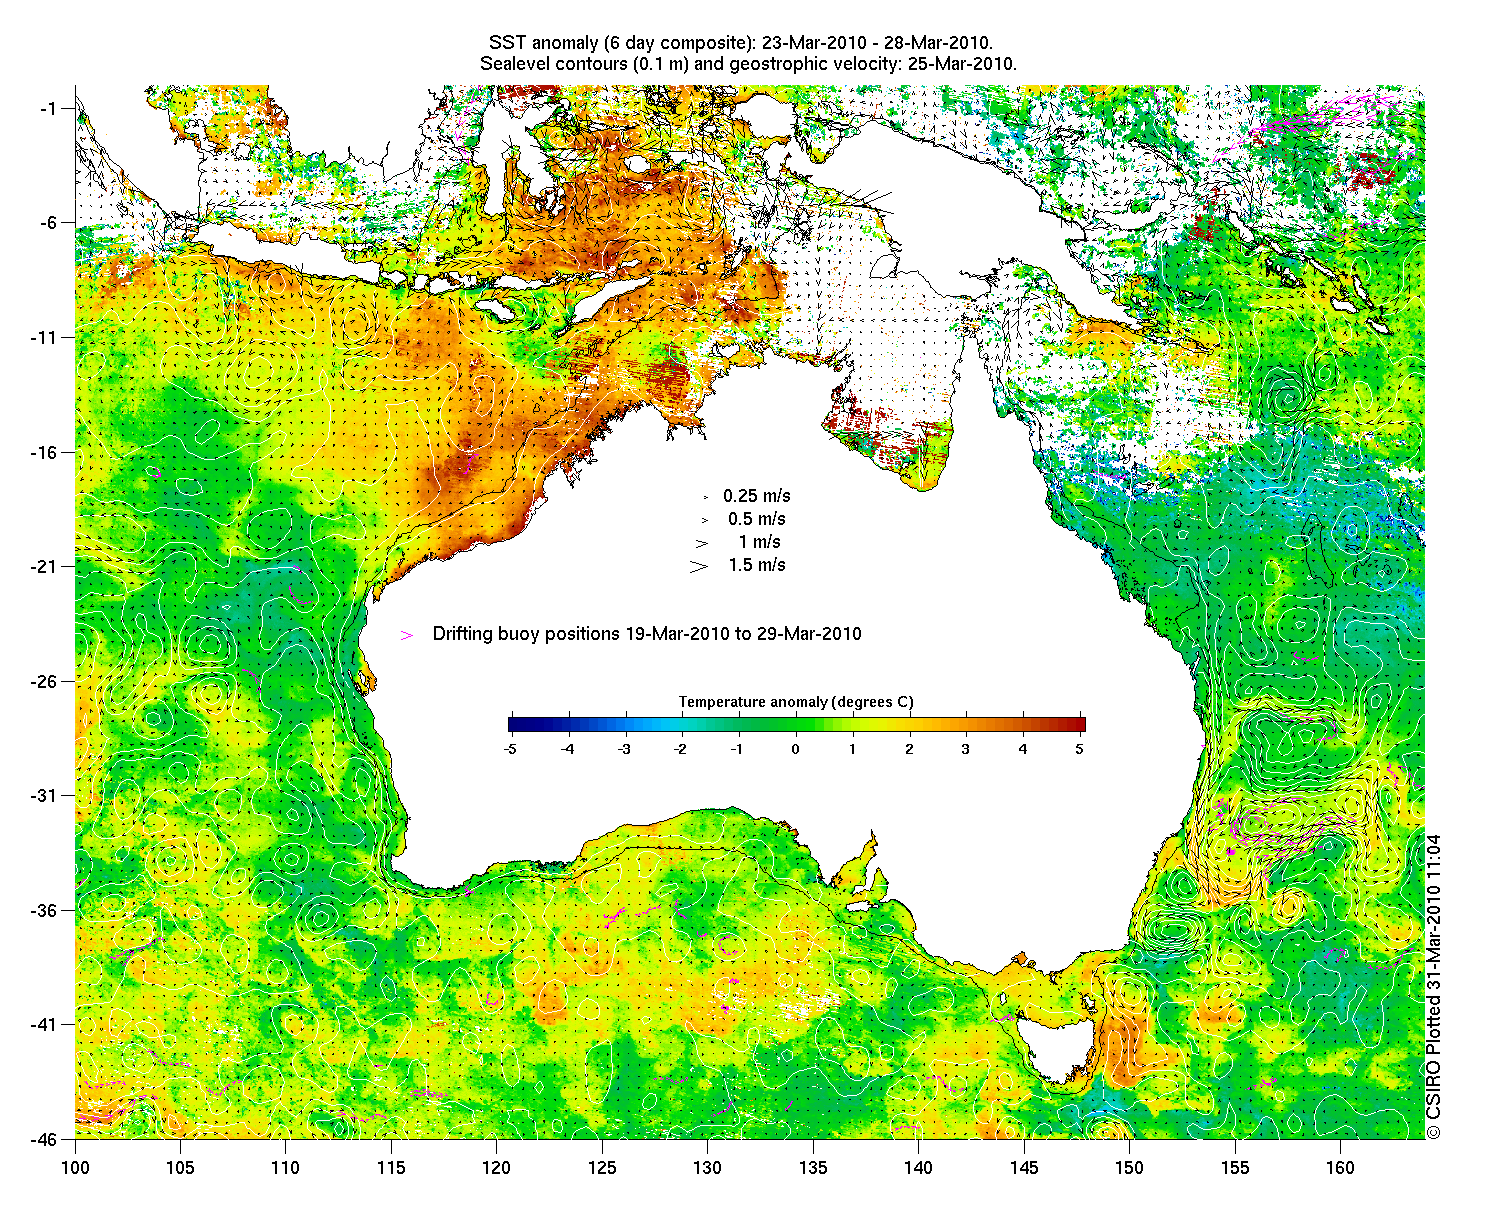The height and width of the screenshot is (1225, 1500).
Task: Click the latitude axis label -41
Action: click(44, 1024)
